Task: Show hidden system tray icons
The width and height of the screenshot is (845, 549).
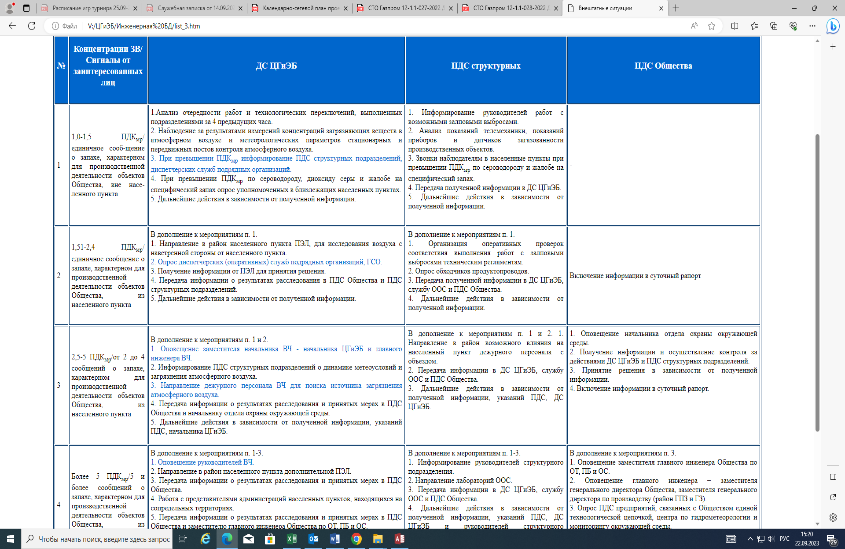Action: click(x=750, y=539)
